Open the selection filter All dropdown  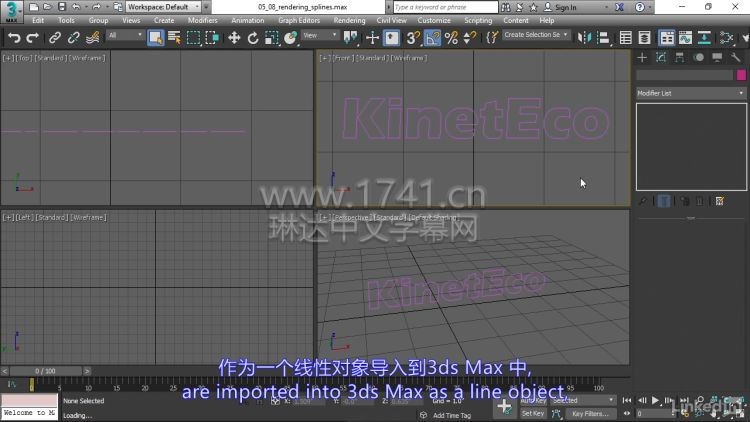[x=125, y=35]
